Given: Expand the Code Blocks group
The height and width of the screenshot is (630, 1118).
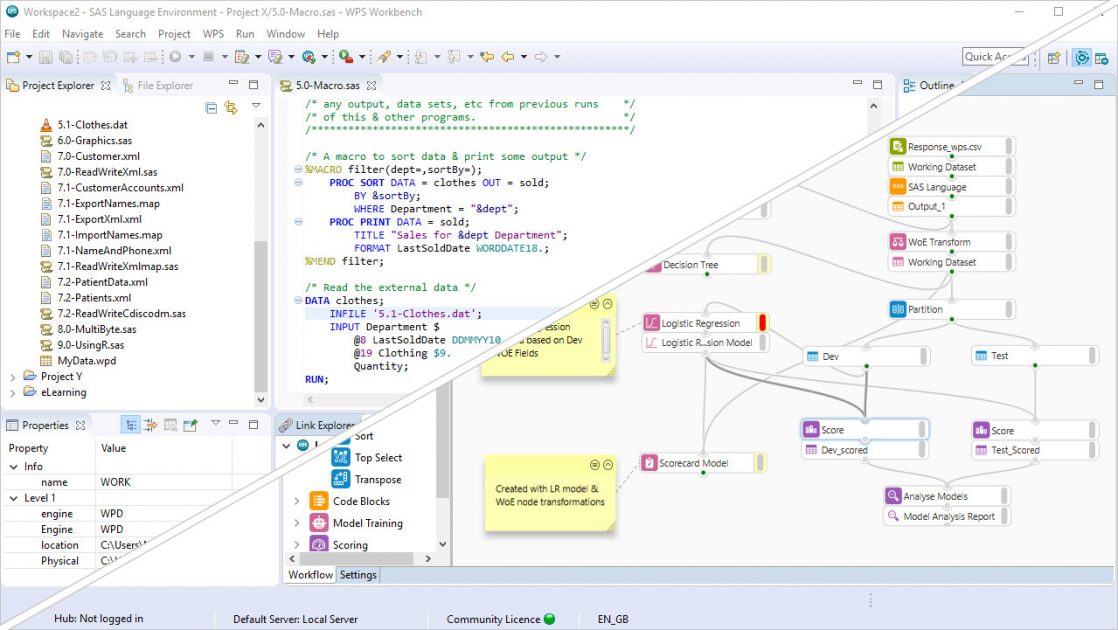Looking at the screenshot, I should pos(296,502).
